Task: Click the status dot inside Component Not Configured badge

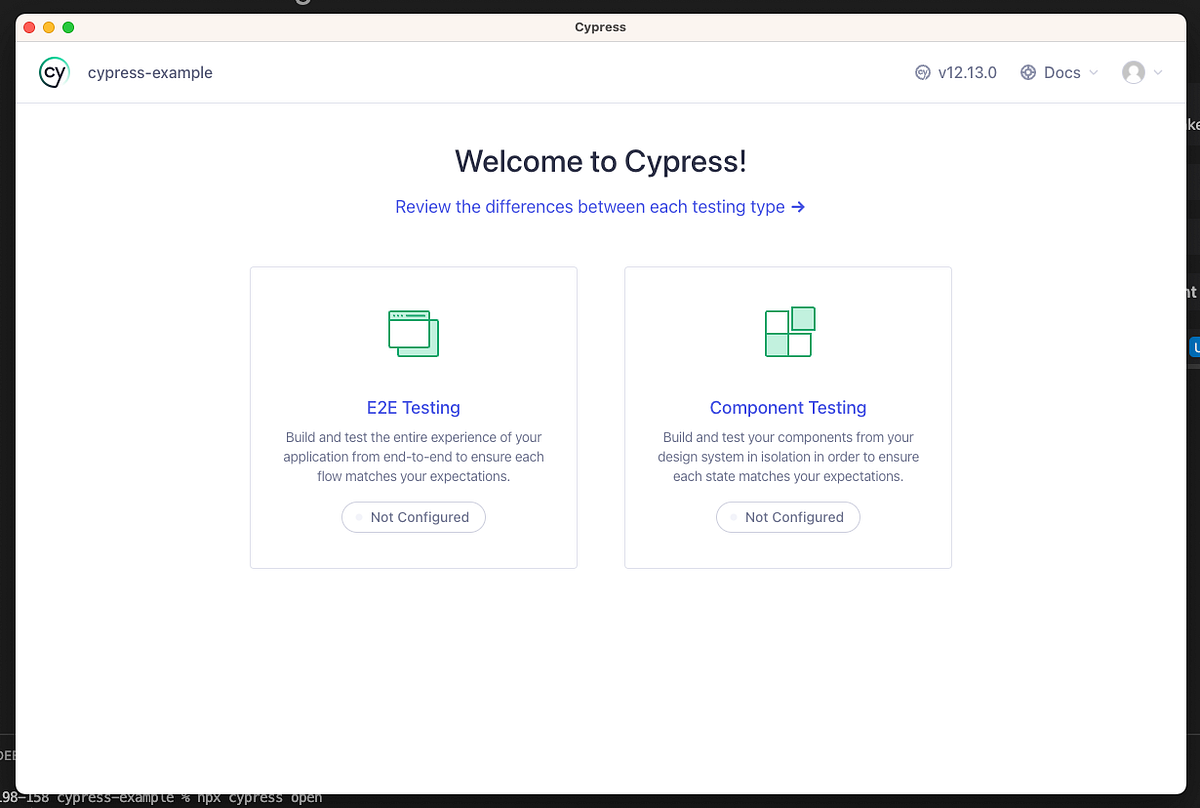Action: pyautogui.click(x=731, y=517)
